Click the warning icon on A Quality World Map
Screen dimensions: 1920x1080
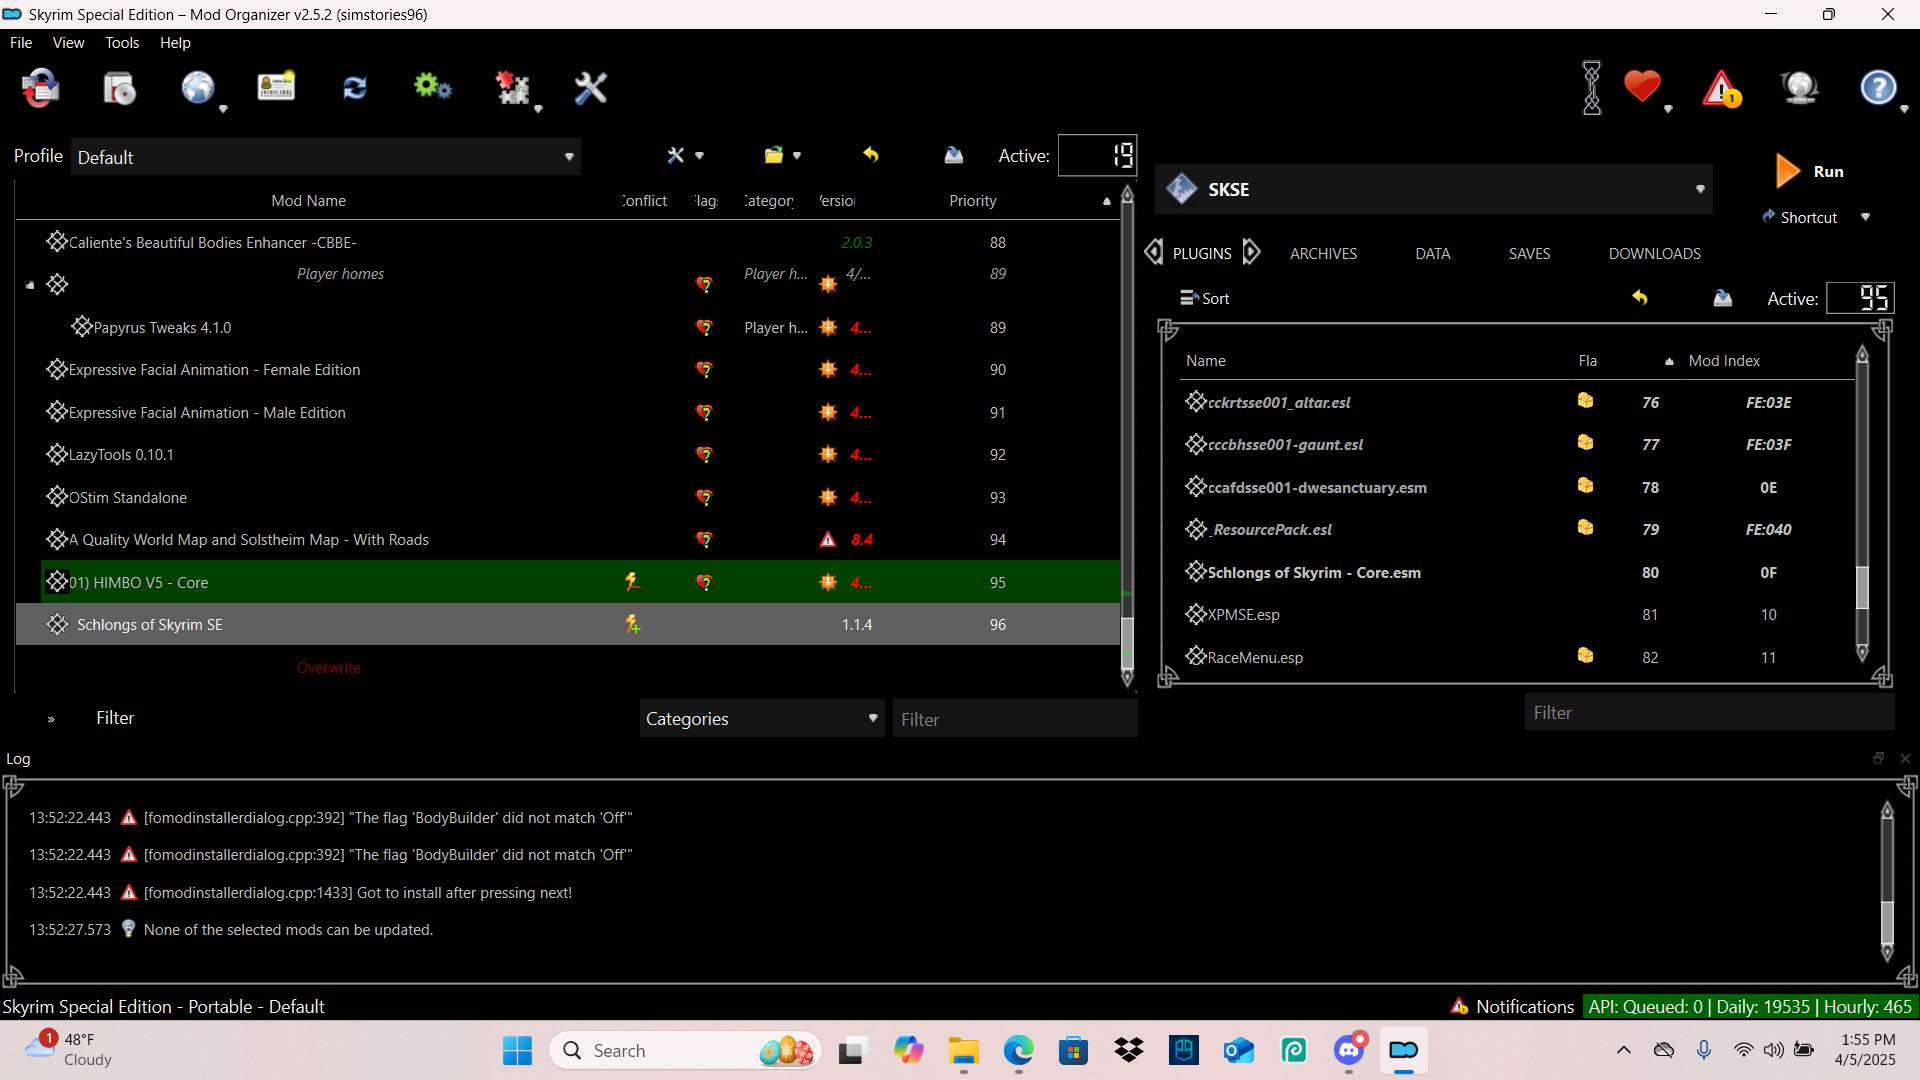828,540
